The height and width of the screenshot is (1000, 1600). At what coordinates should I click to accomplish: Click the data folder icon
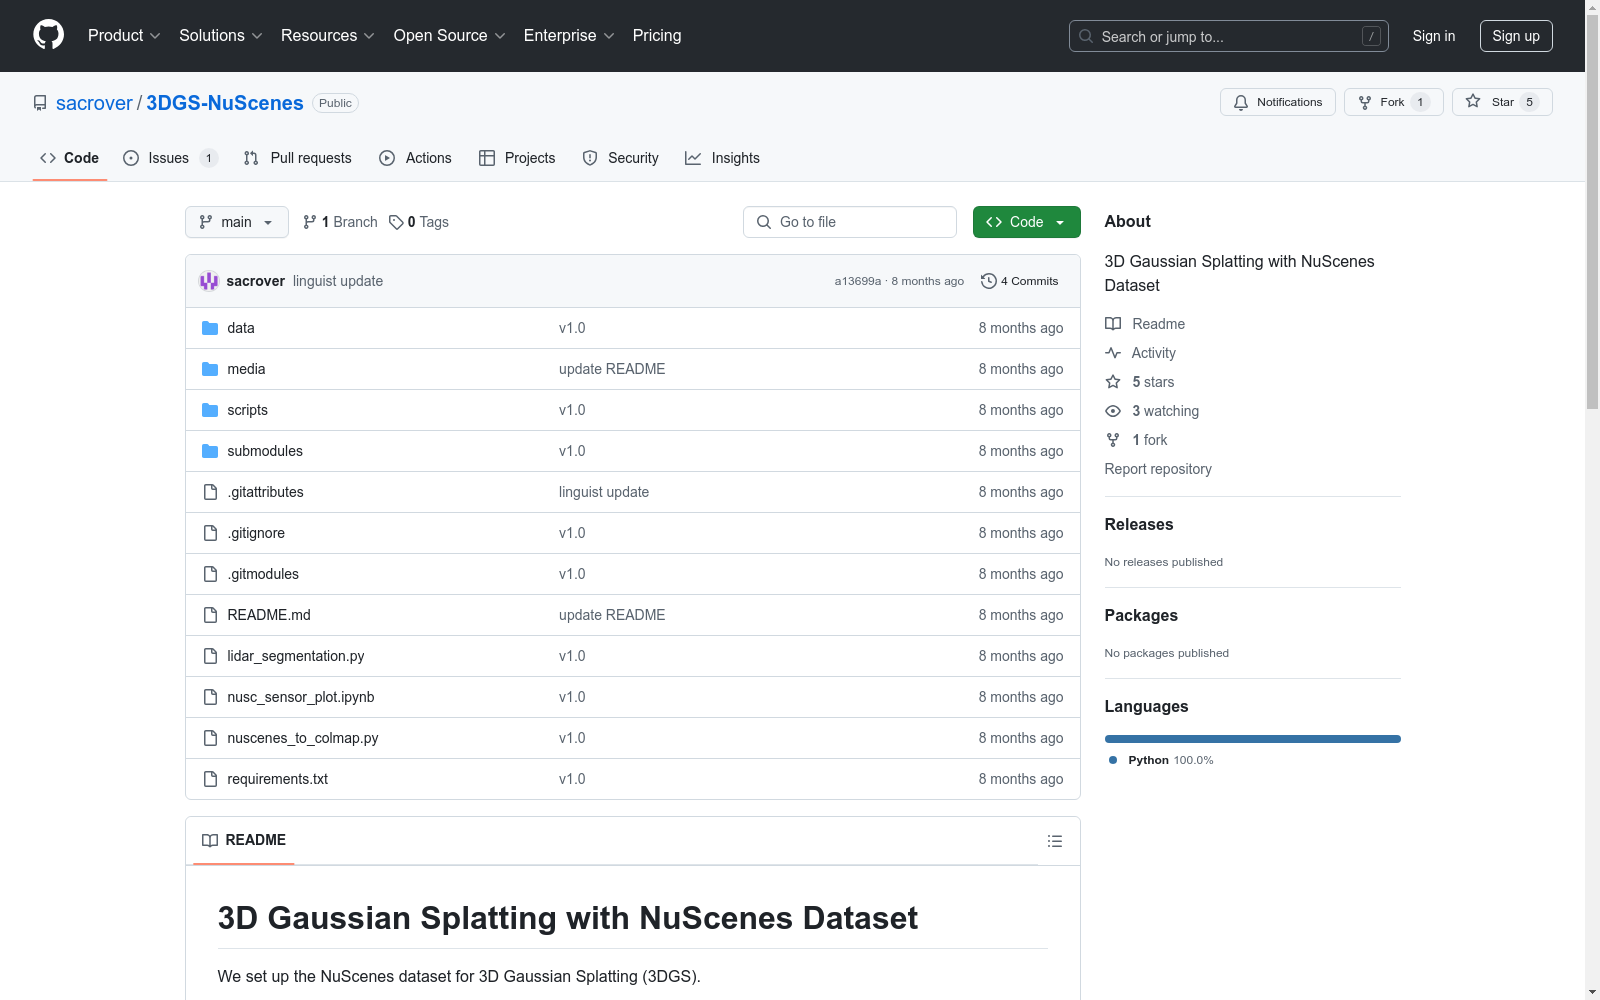click(210, 328)
